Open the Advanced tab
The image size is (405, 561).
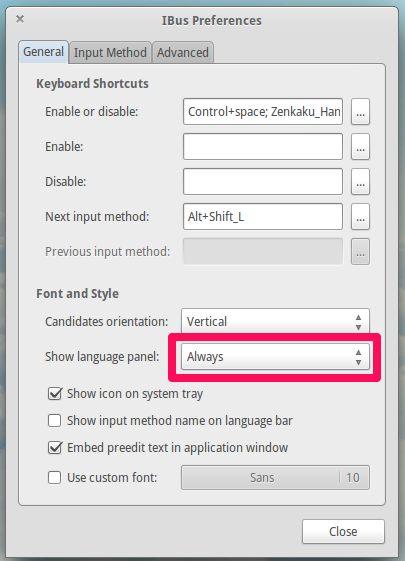tap(183, 53)
